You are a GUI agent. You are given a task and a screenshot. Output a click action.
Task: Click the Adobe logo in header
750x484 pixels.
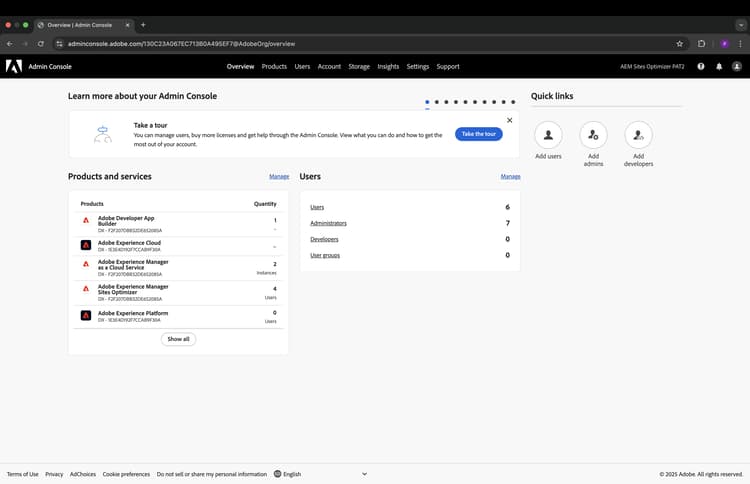[14, 66]
